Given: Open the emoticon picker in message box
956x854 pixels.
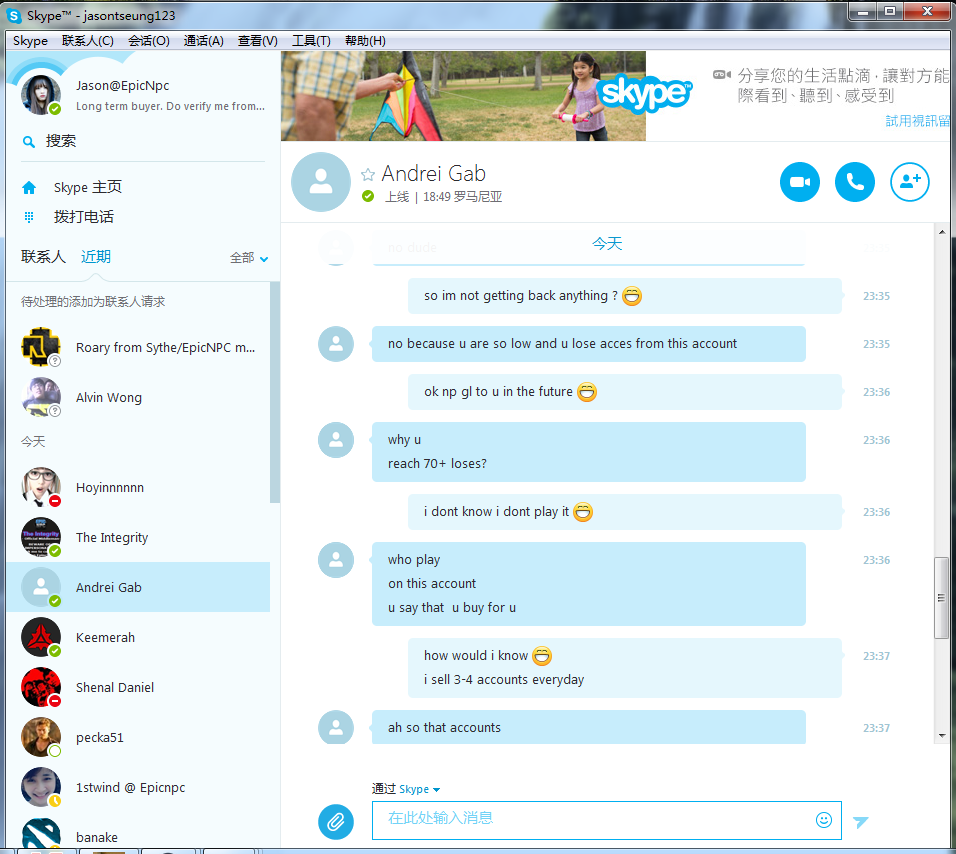Looking at the screenshot, I should click(x=824, y=820).
